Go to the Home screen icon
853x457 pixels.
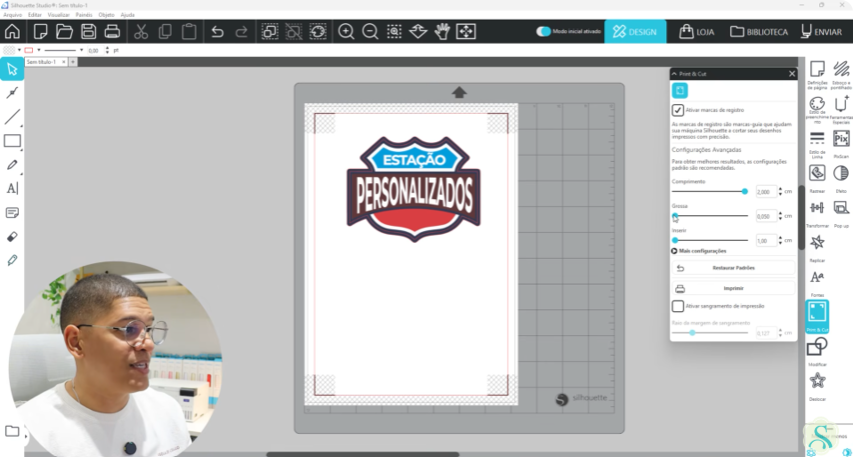coord(12,32)
